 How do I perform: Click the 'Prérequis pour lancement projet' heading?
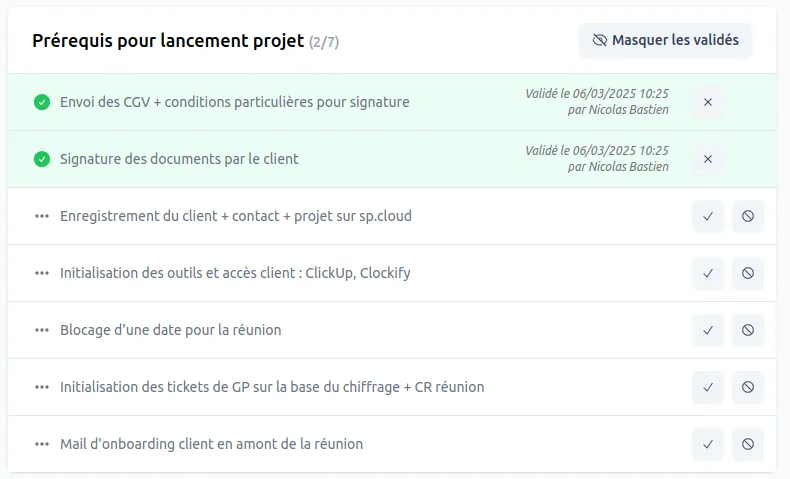(x=167, y=41)
